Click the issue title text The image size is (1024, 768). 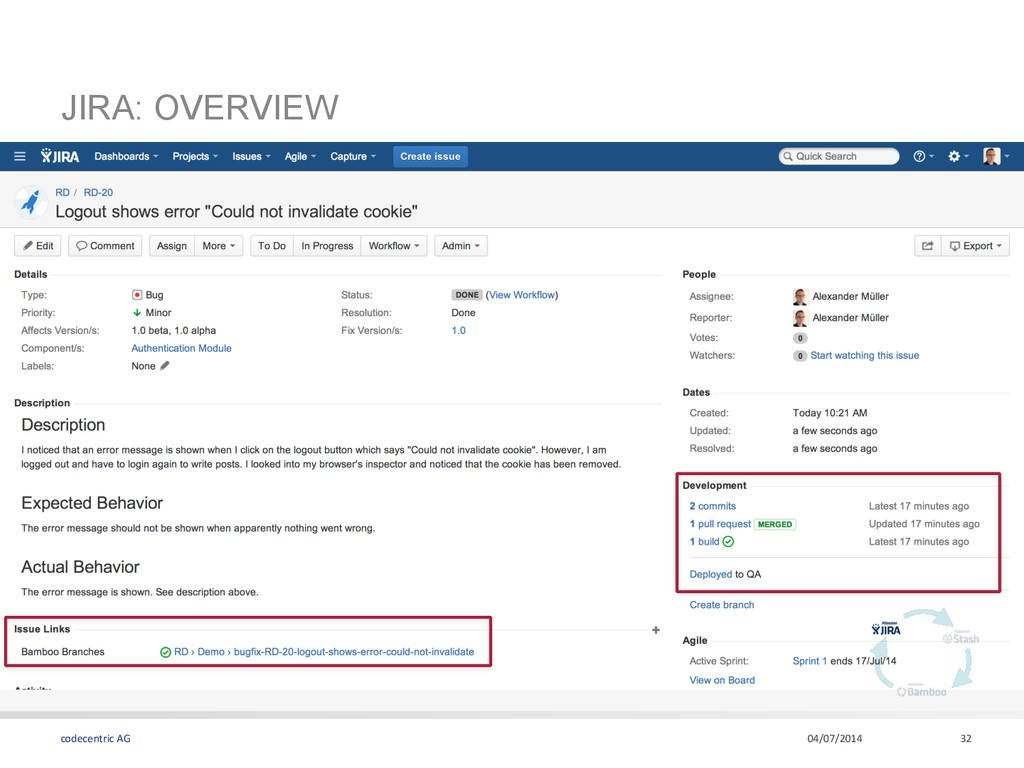pyautogui.click(x=236, y=212)
